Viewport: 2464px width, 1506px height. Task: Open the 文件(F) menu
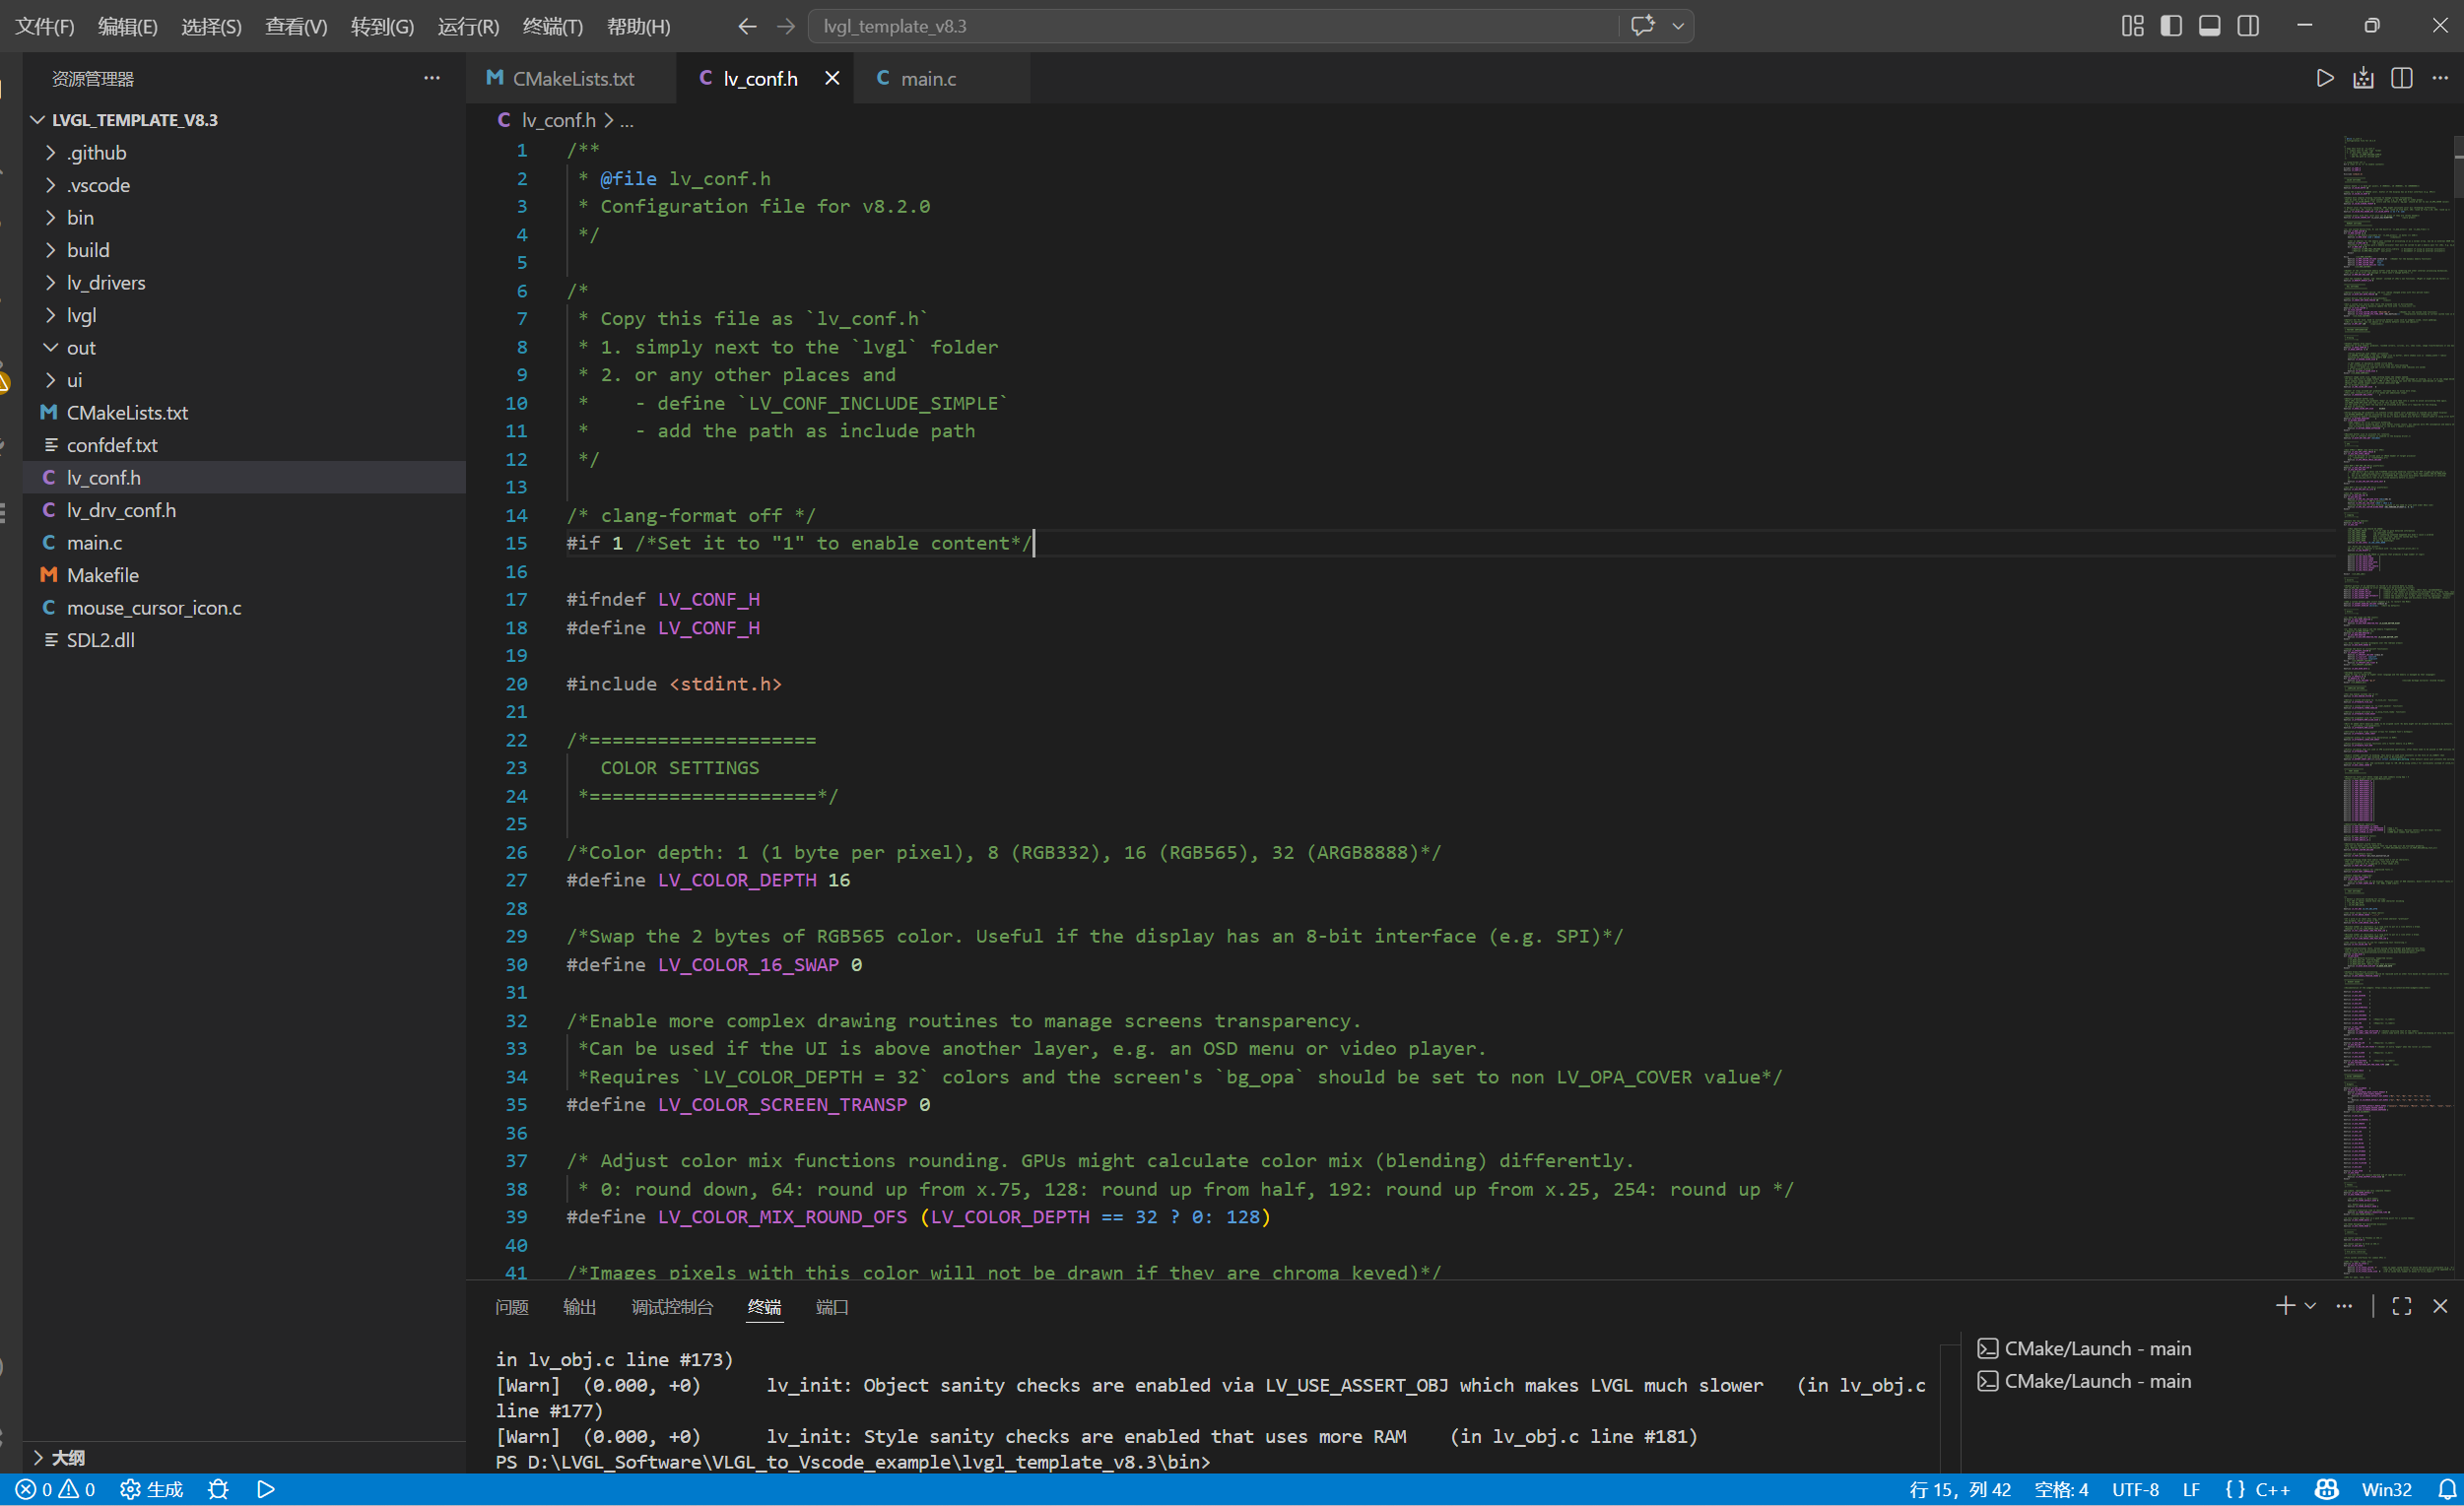click(45, 26)
